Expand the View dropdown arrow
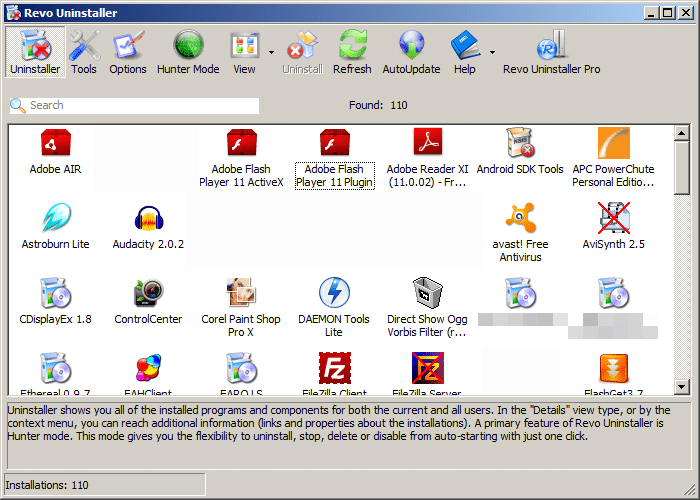The width and height of the screenshot is (700, 500). pos(271,52)
